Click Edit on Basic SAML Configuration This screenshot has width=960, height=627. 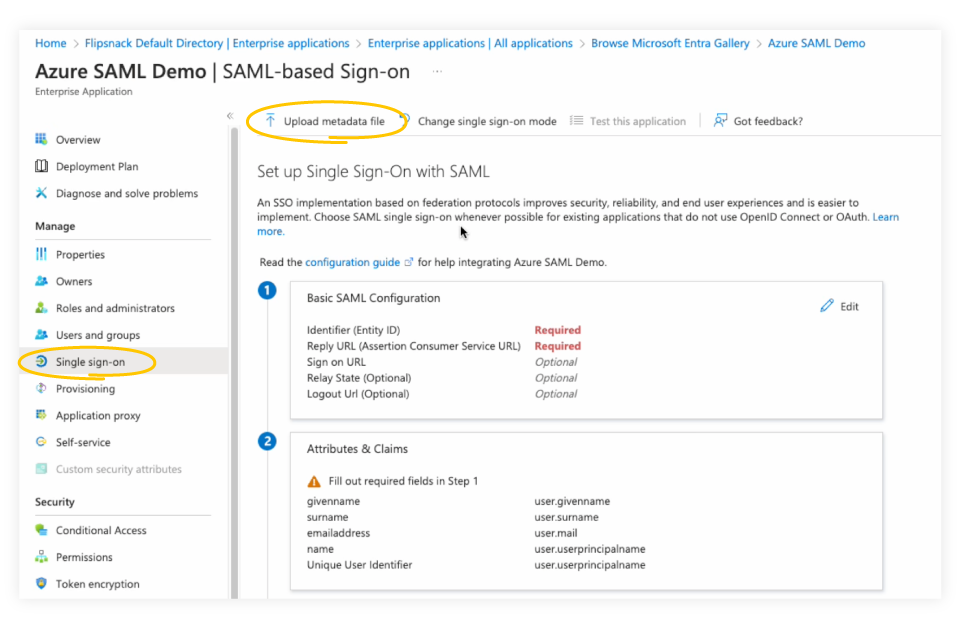pyautogui.click(x=839, y=305)
